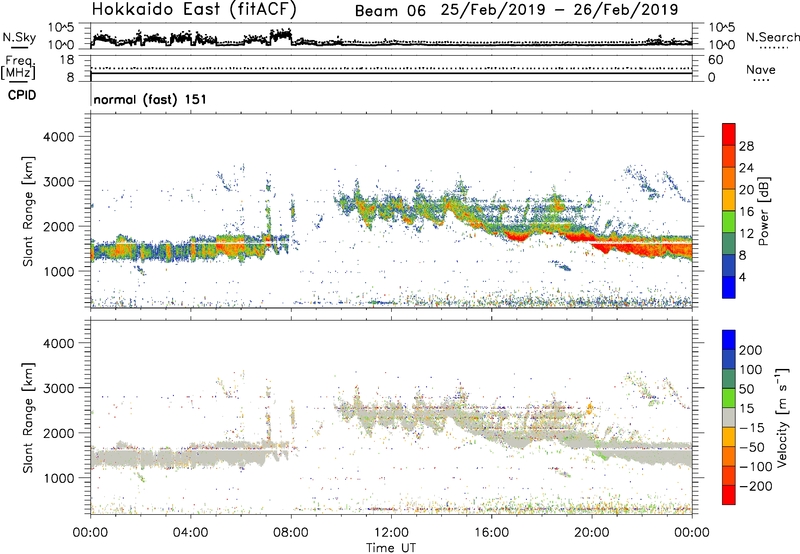The width and height of the screenshot is (800, 554).
Task: Select the Beam 06 label in header
Action: point(390,10)
